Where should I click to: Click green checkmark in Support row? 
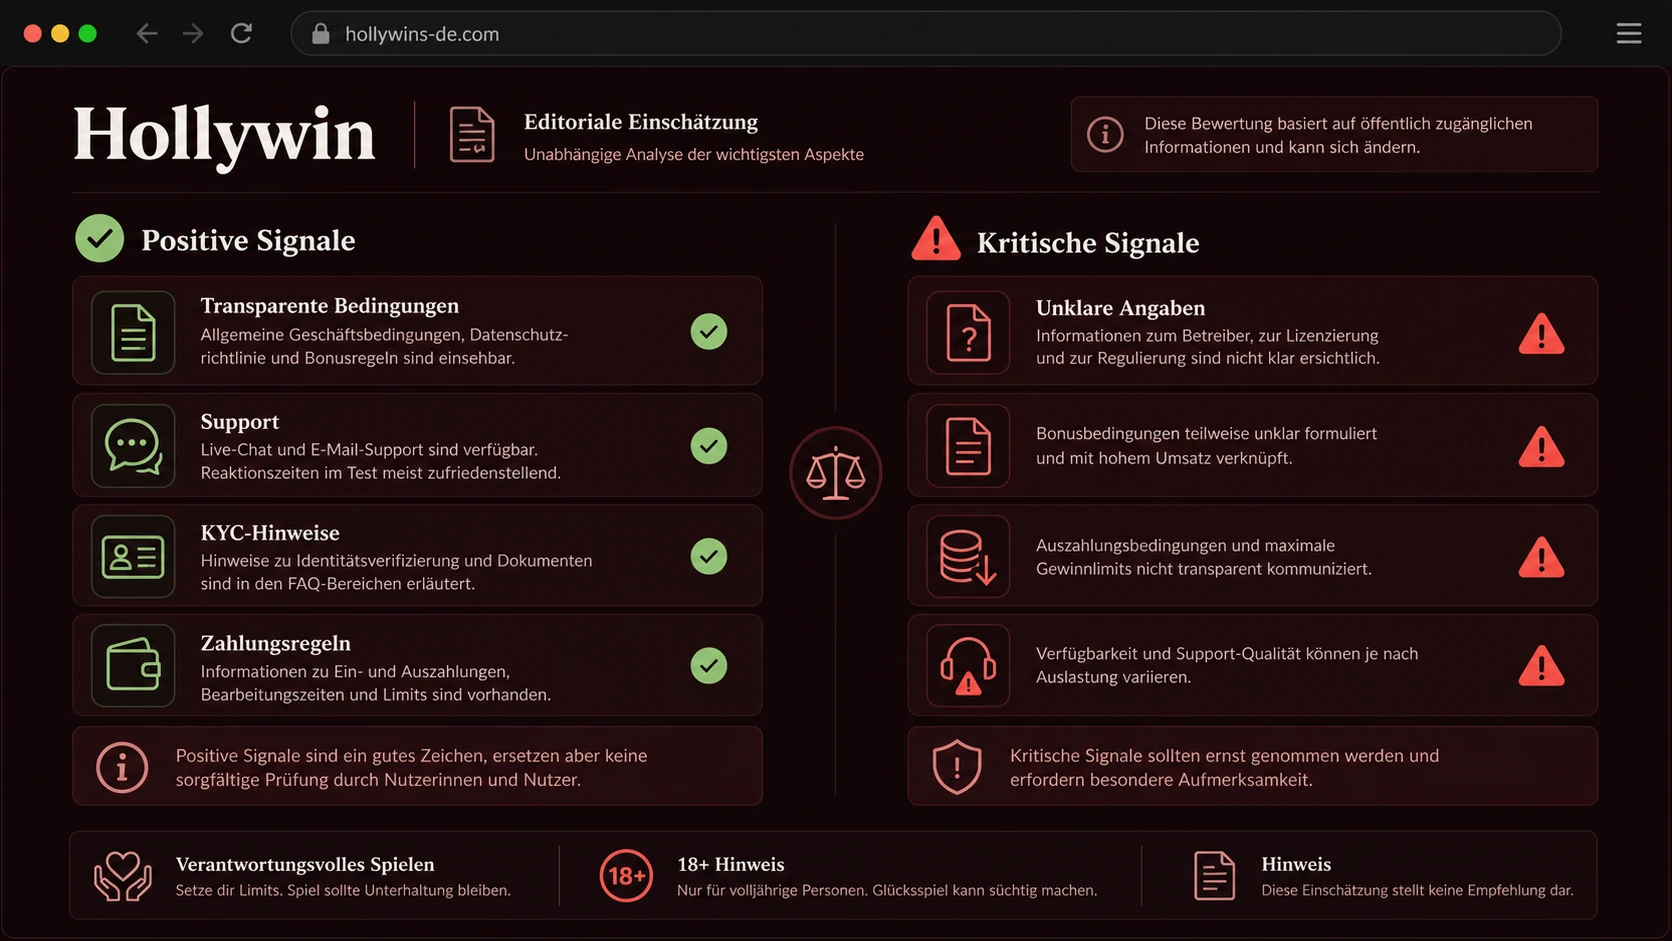click(x=709, y=446)
